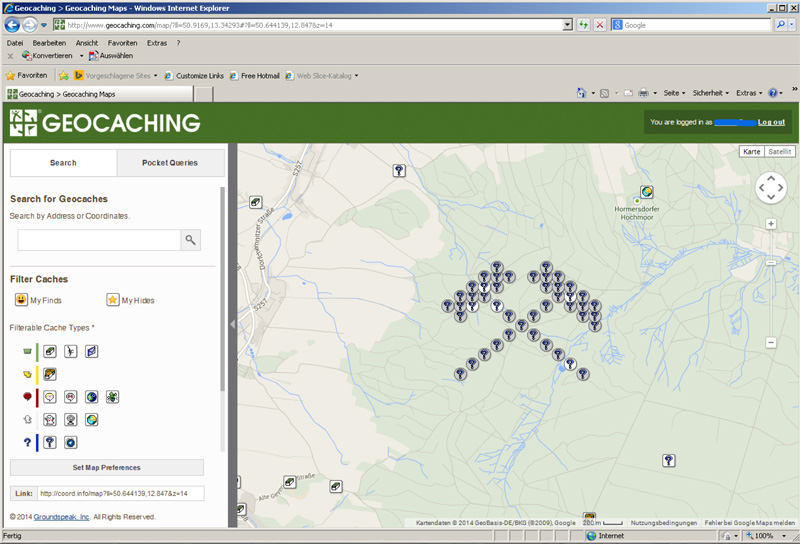
Task: Open the Bearbeiten menu
Action: [49, 43]
